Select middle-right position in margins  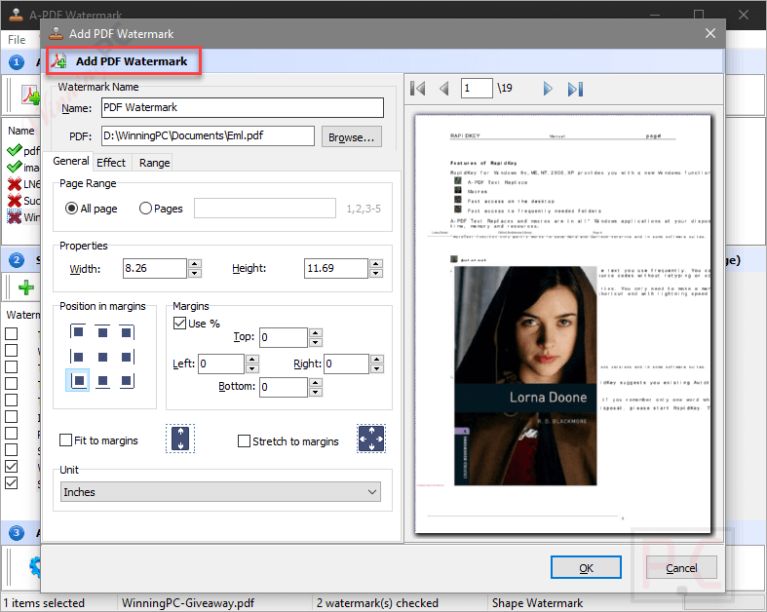click(127, 357)
